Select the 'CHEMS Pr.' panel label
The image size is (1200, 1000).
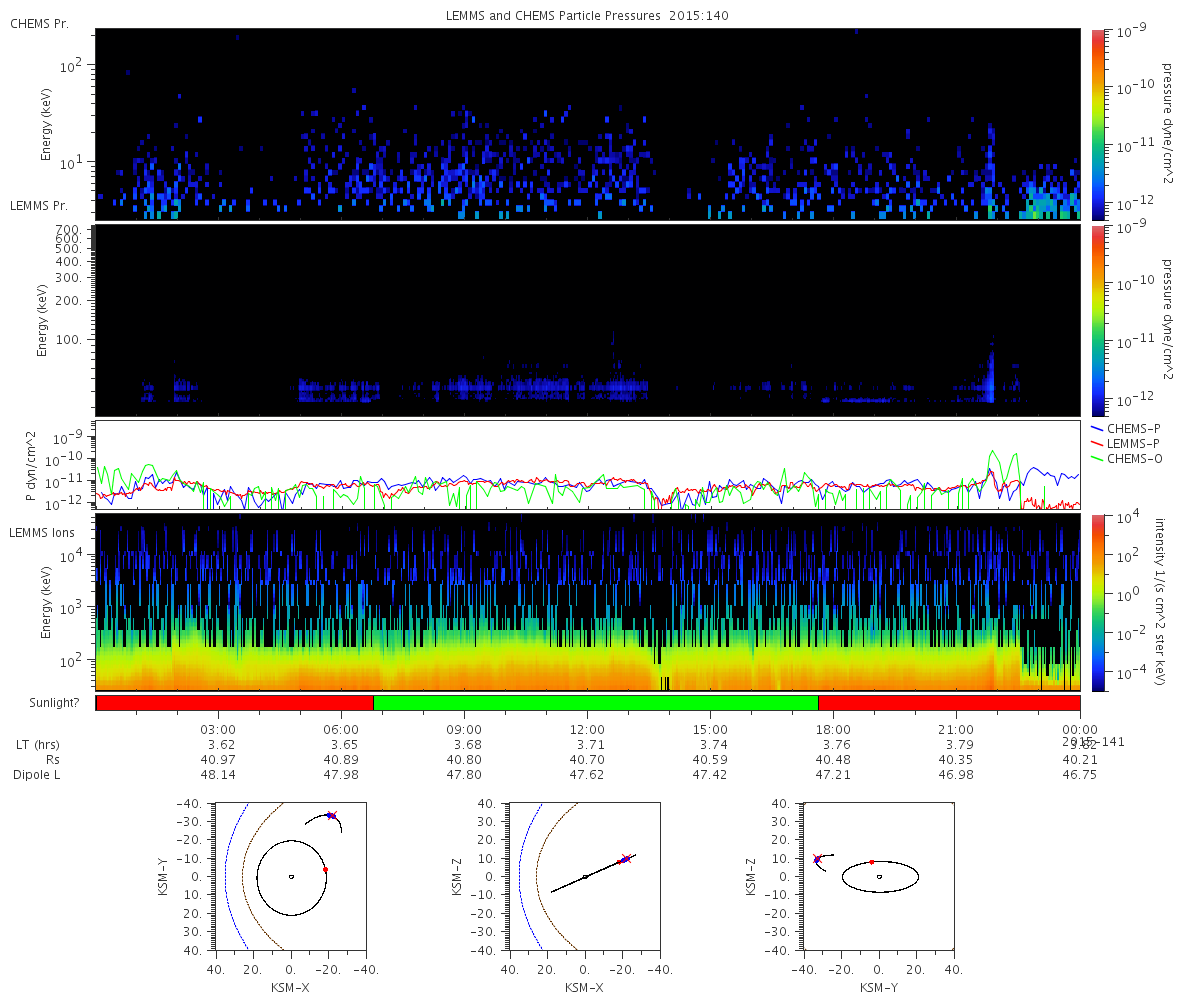(39, 23)
